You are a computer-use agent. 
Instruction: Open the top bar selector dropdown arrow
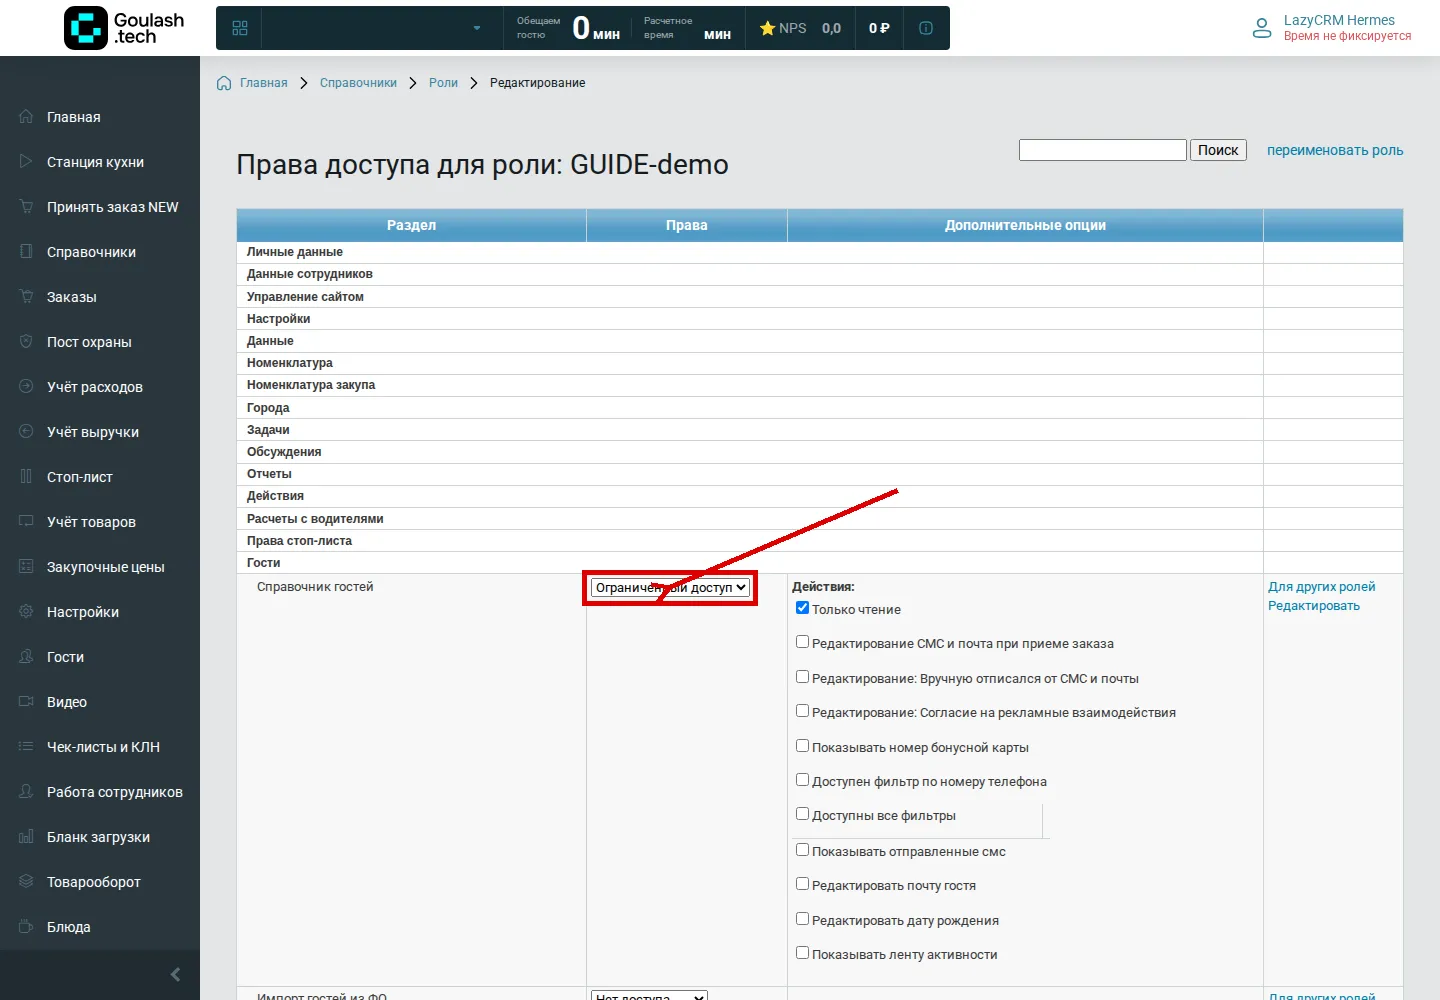[x=477, y=28]
